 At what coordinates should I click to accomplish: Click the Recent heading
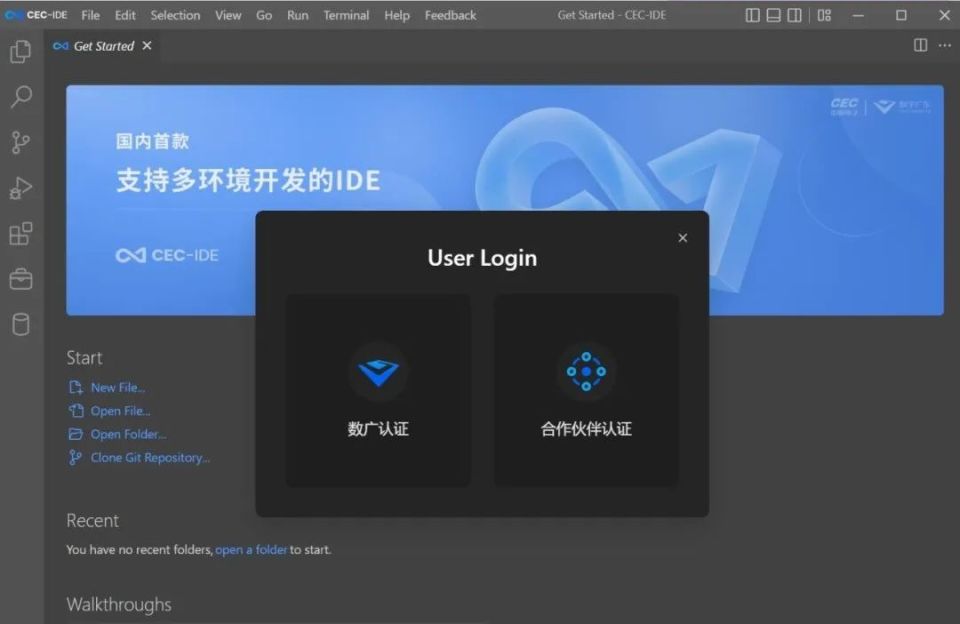pyautogui.click(x=92, y=521)
